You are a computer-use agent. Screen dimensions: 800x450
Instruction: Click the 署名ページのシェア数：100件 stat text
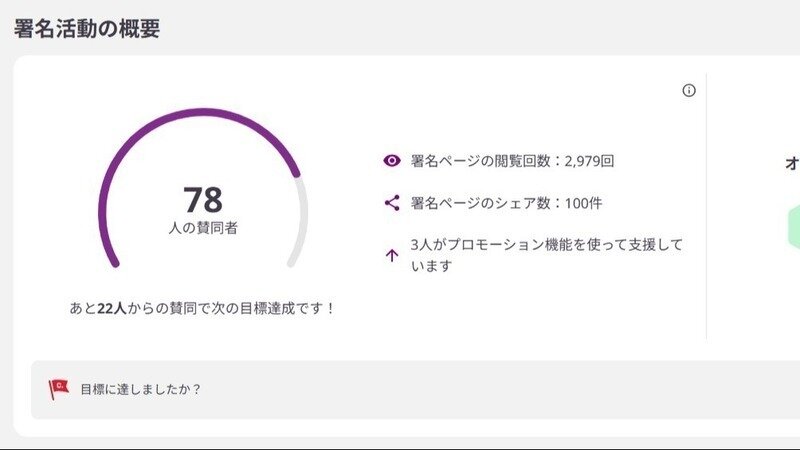(x=506, y=203)
